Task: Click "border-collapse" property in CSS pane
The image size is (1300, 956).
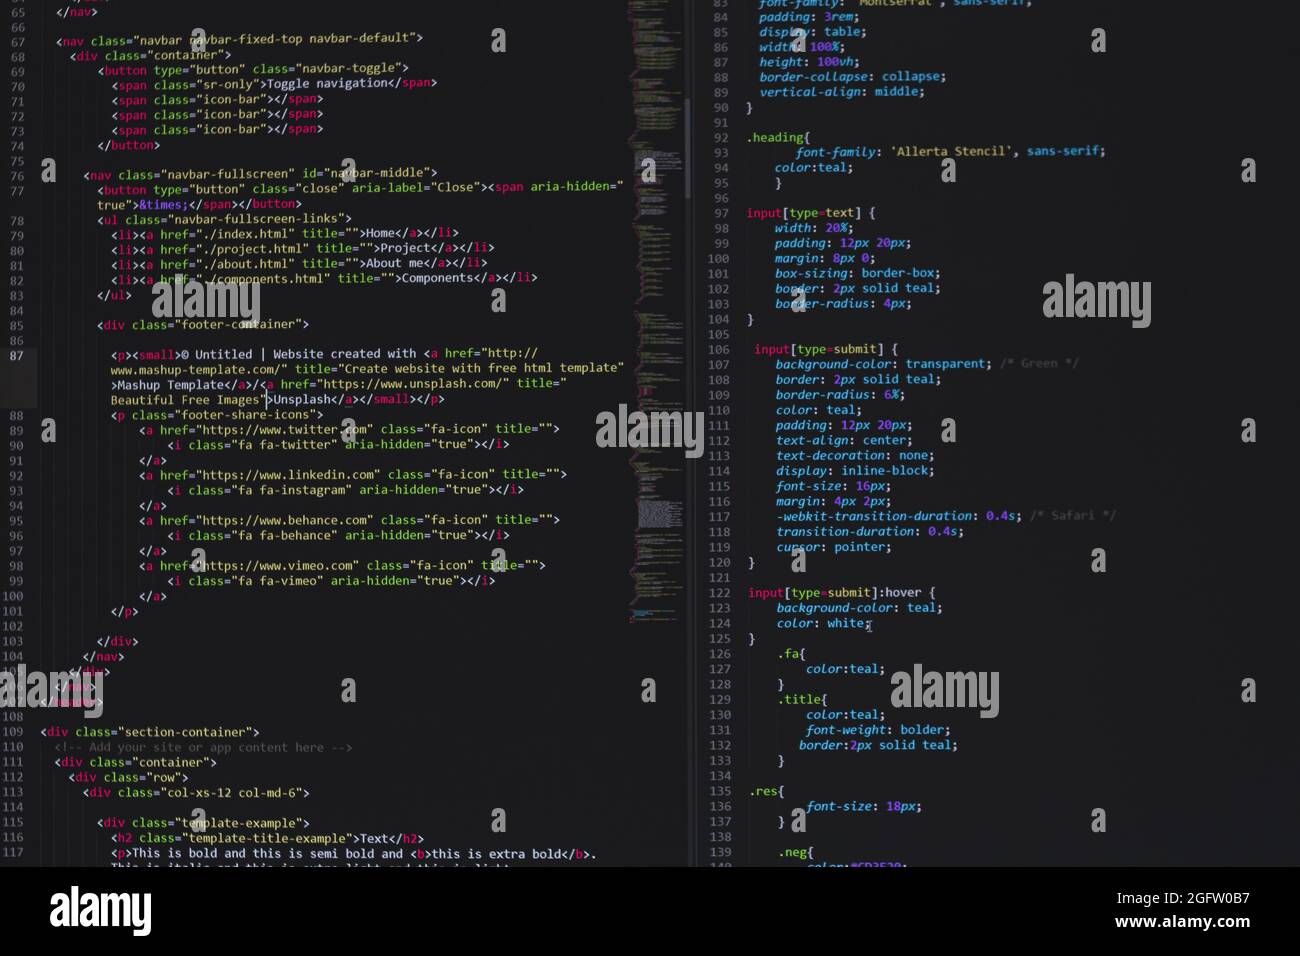Action: pos(813,76)
